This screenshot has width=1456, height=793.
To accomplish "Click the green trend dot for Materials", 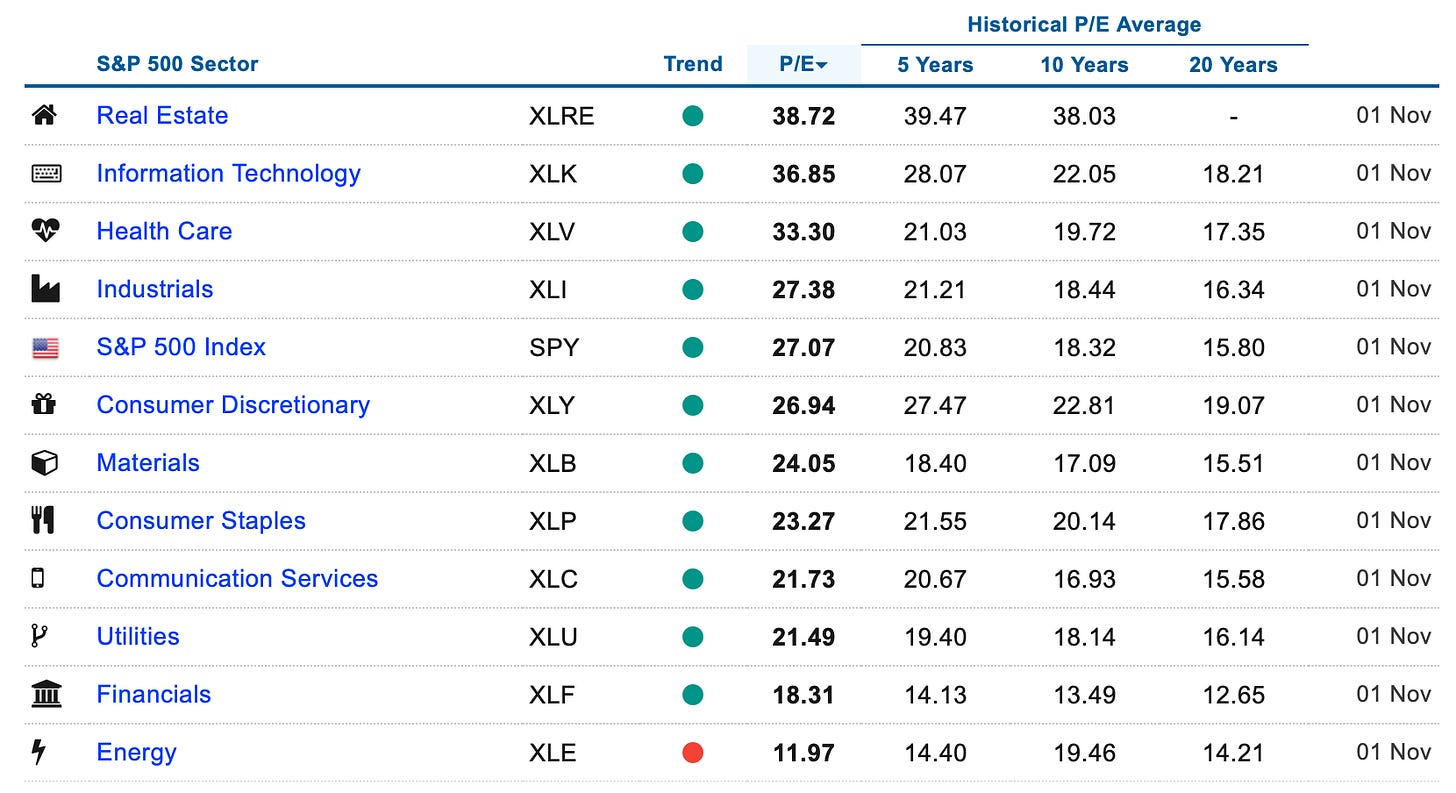I will click(x=693, y=464).
